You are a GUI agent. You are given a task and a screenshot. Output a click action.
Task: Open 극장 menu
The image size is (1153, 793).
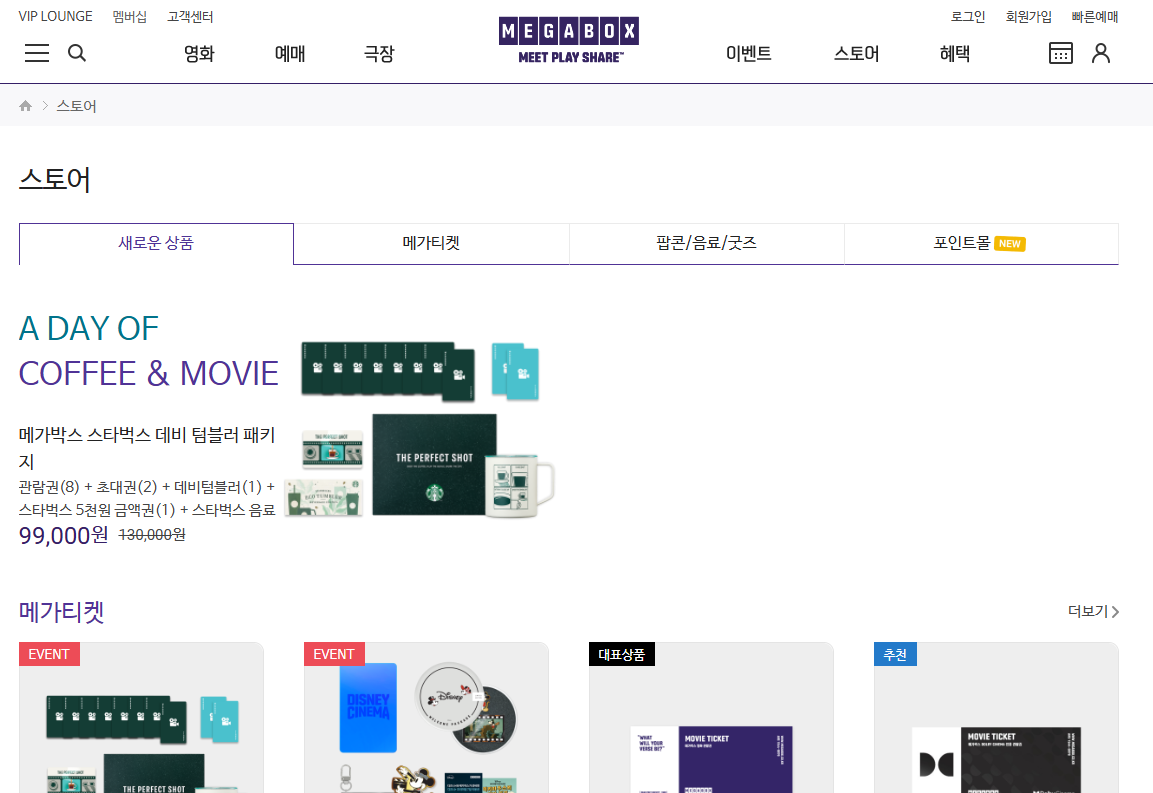[379, 54]
